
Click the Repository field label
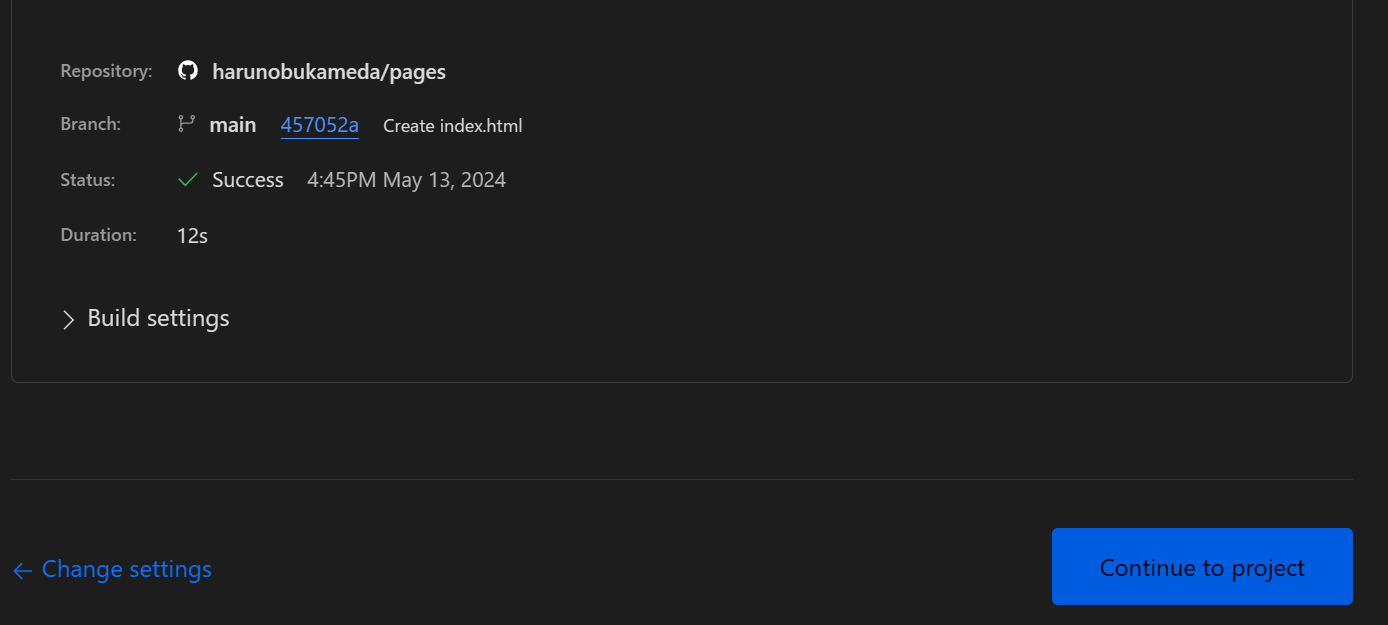click(106, 71)
